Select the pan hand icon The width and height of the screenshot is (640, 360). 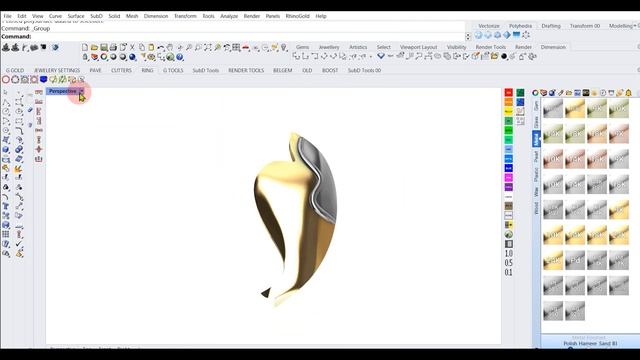(x=170, y=47)
